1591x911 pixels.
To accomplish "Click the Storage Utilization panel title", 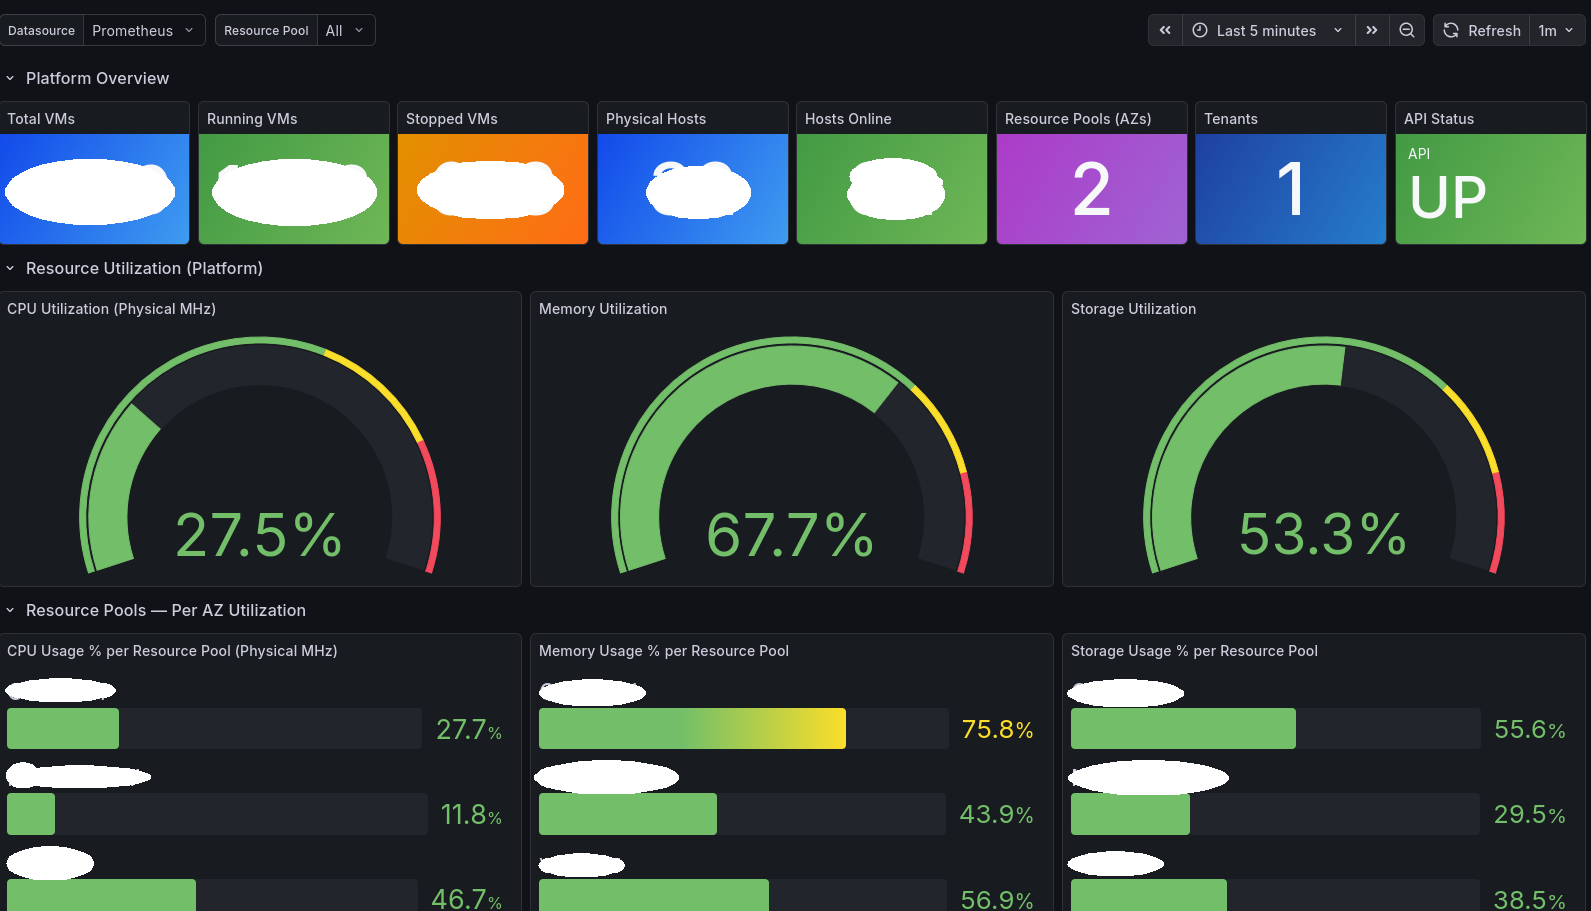I will click(x=1133, y=309).
